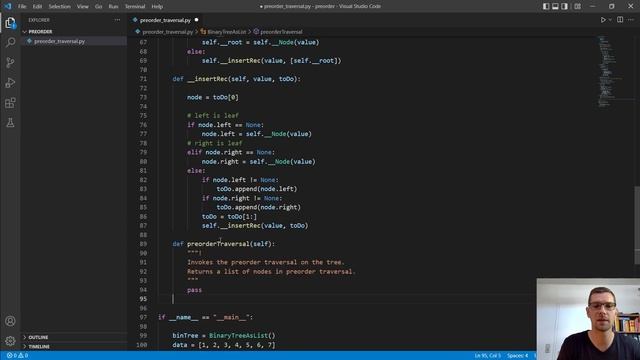Open editor More Actions ellipsis
This screenshot has height=360, width=640.
coord(631,20)
